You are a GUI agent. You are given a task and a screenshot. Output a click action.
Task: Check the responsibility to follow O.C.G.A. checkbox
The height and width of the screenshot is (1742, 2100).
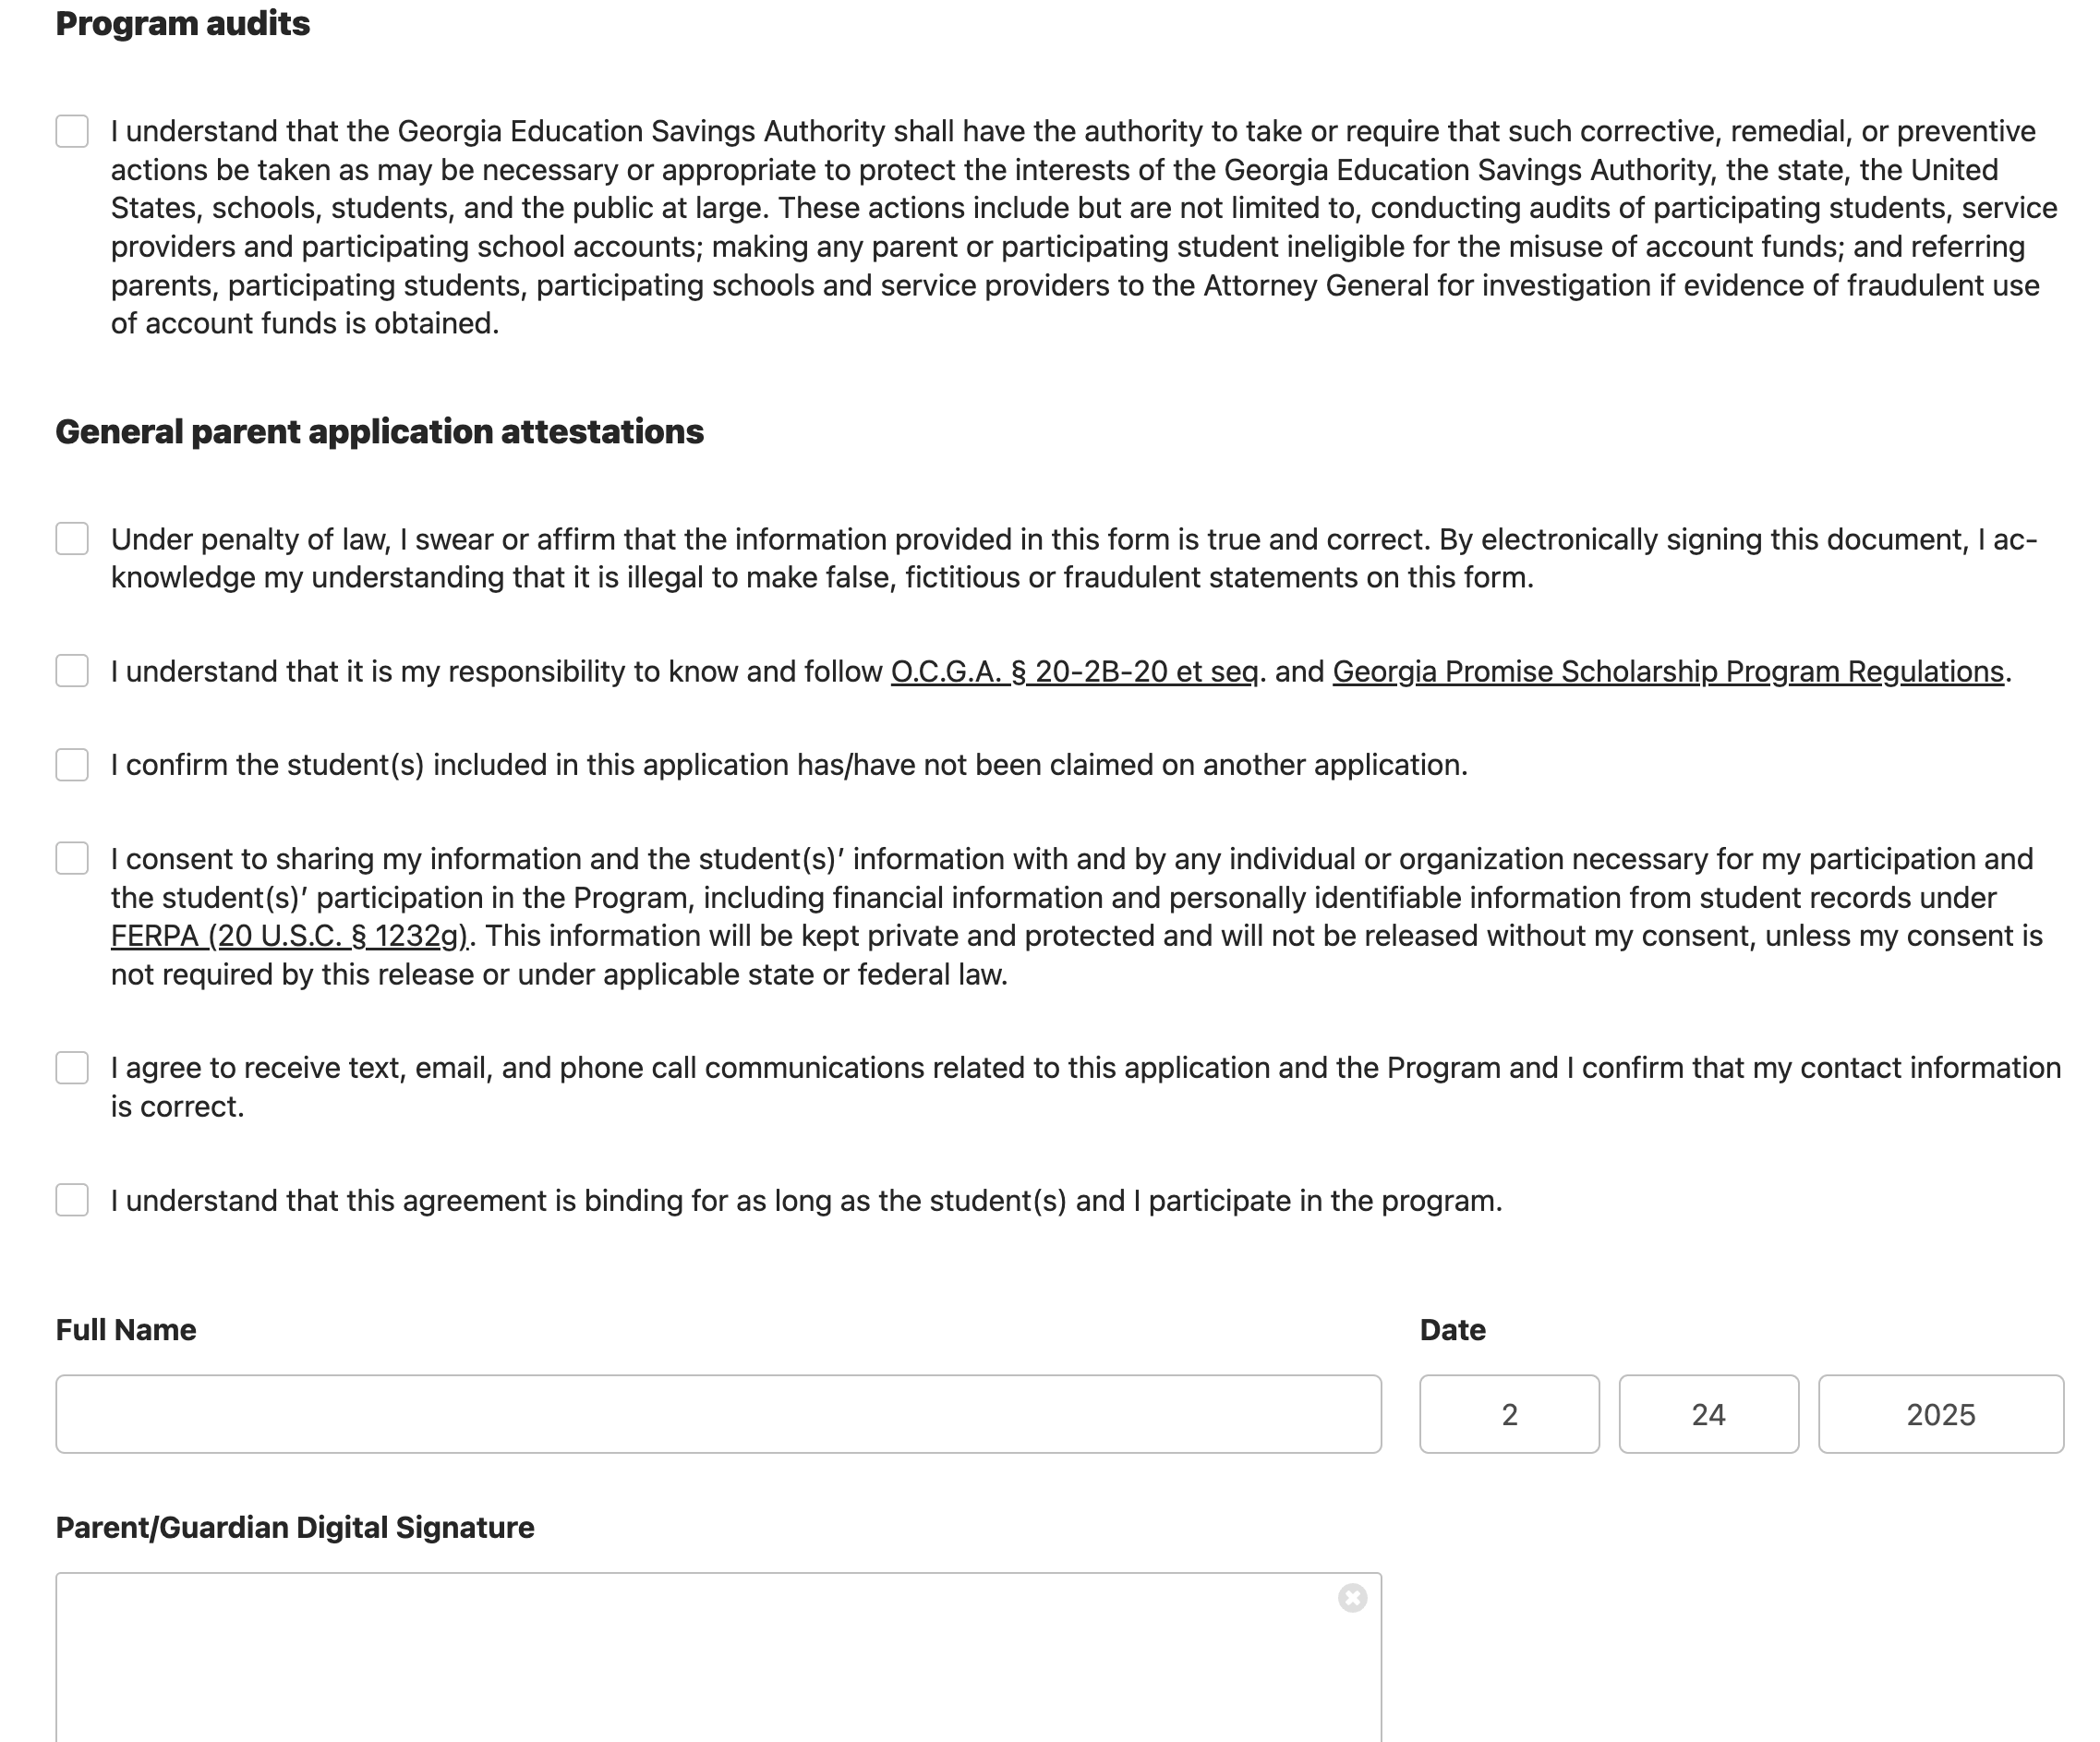[x=72, y=671]
